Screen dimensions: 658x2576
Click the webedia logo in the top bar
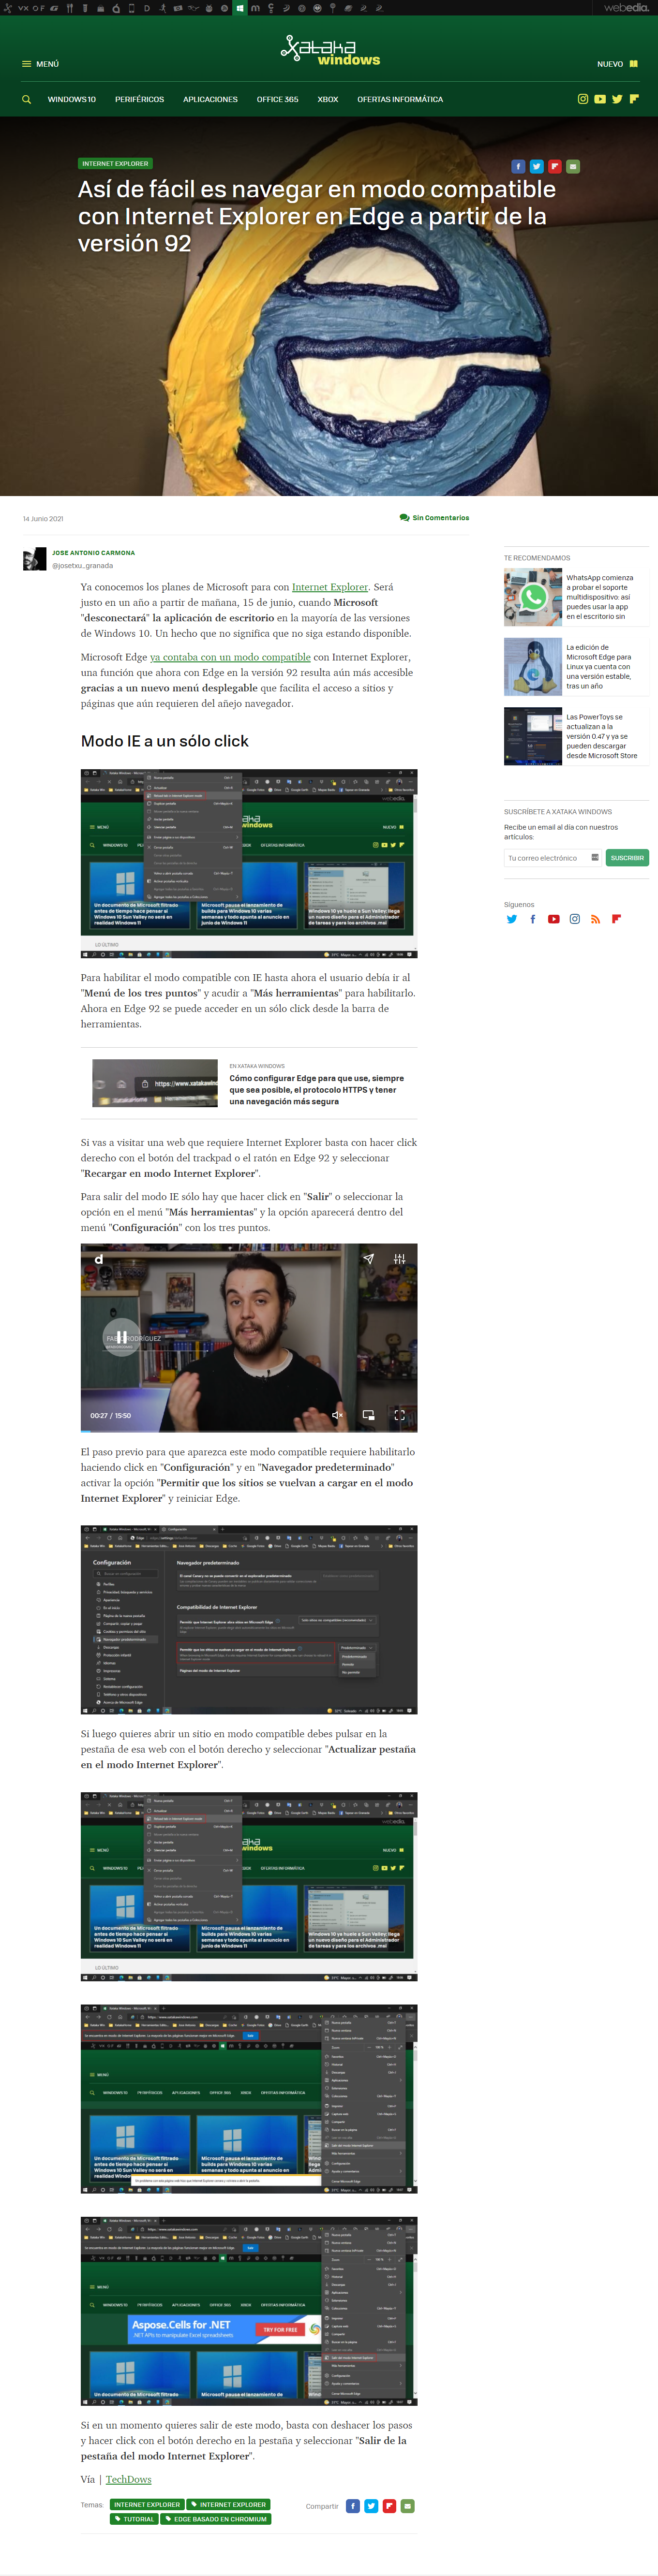tap(626, 8)
